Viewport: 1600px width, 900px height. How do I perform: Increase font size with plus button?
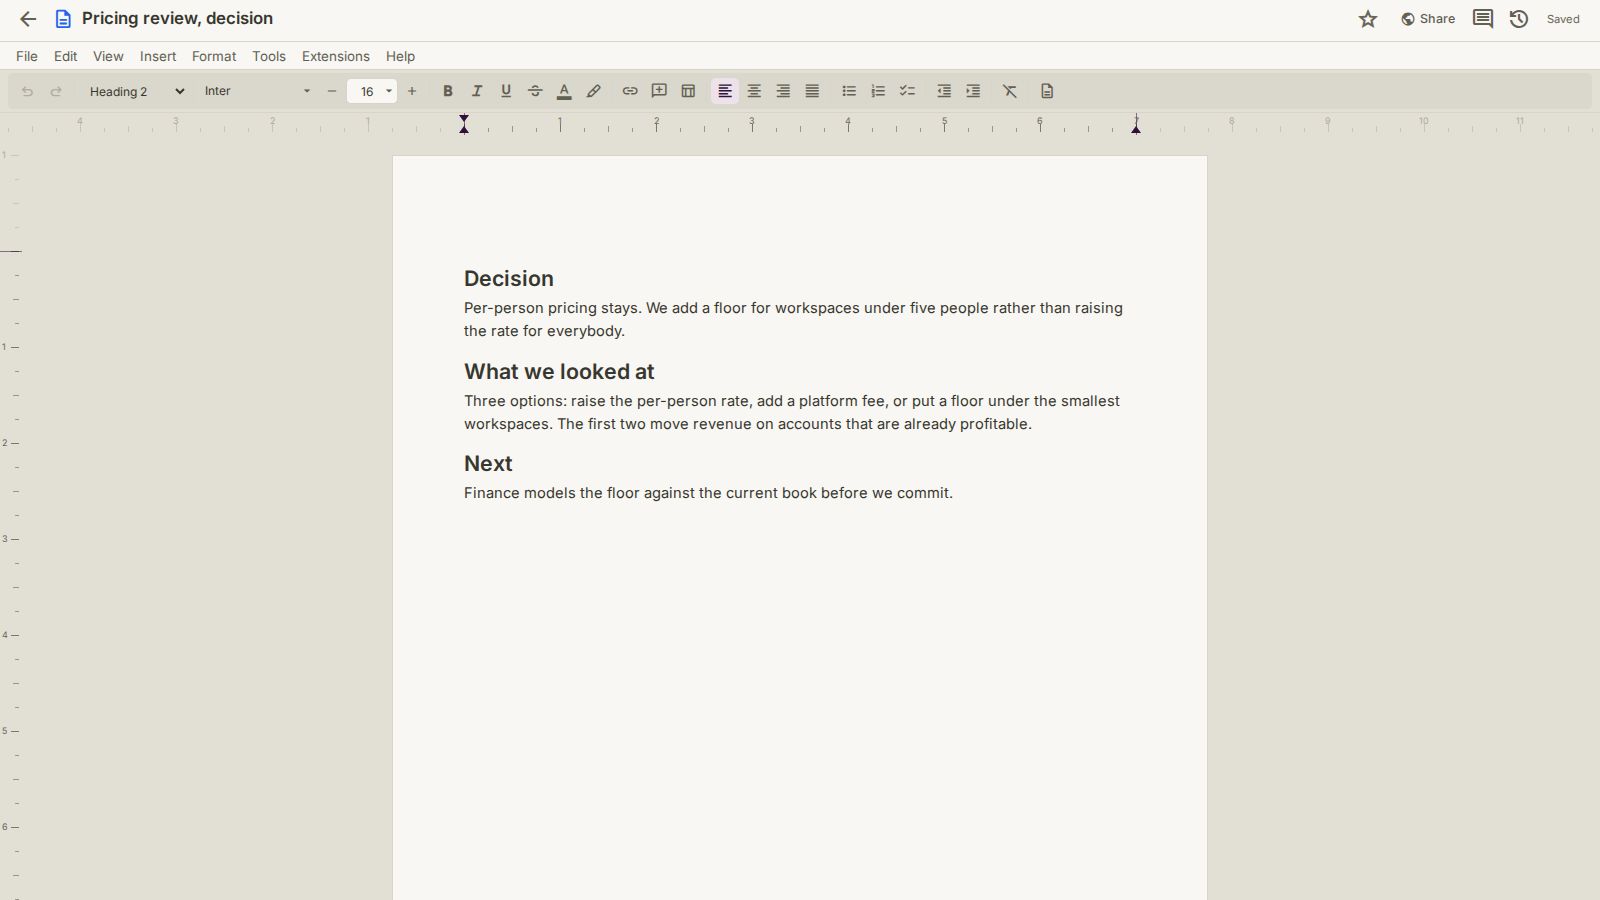pos(411,91)
